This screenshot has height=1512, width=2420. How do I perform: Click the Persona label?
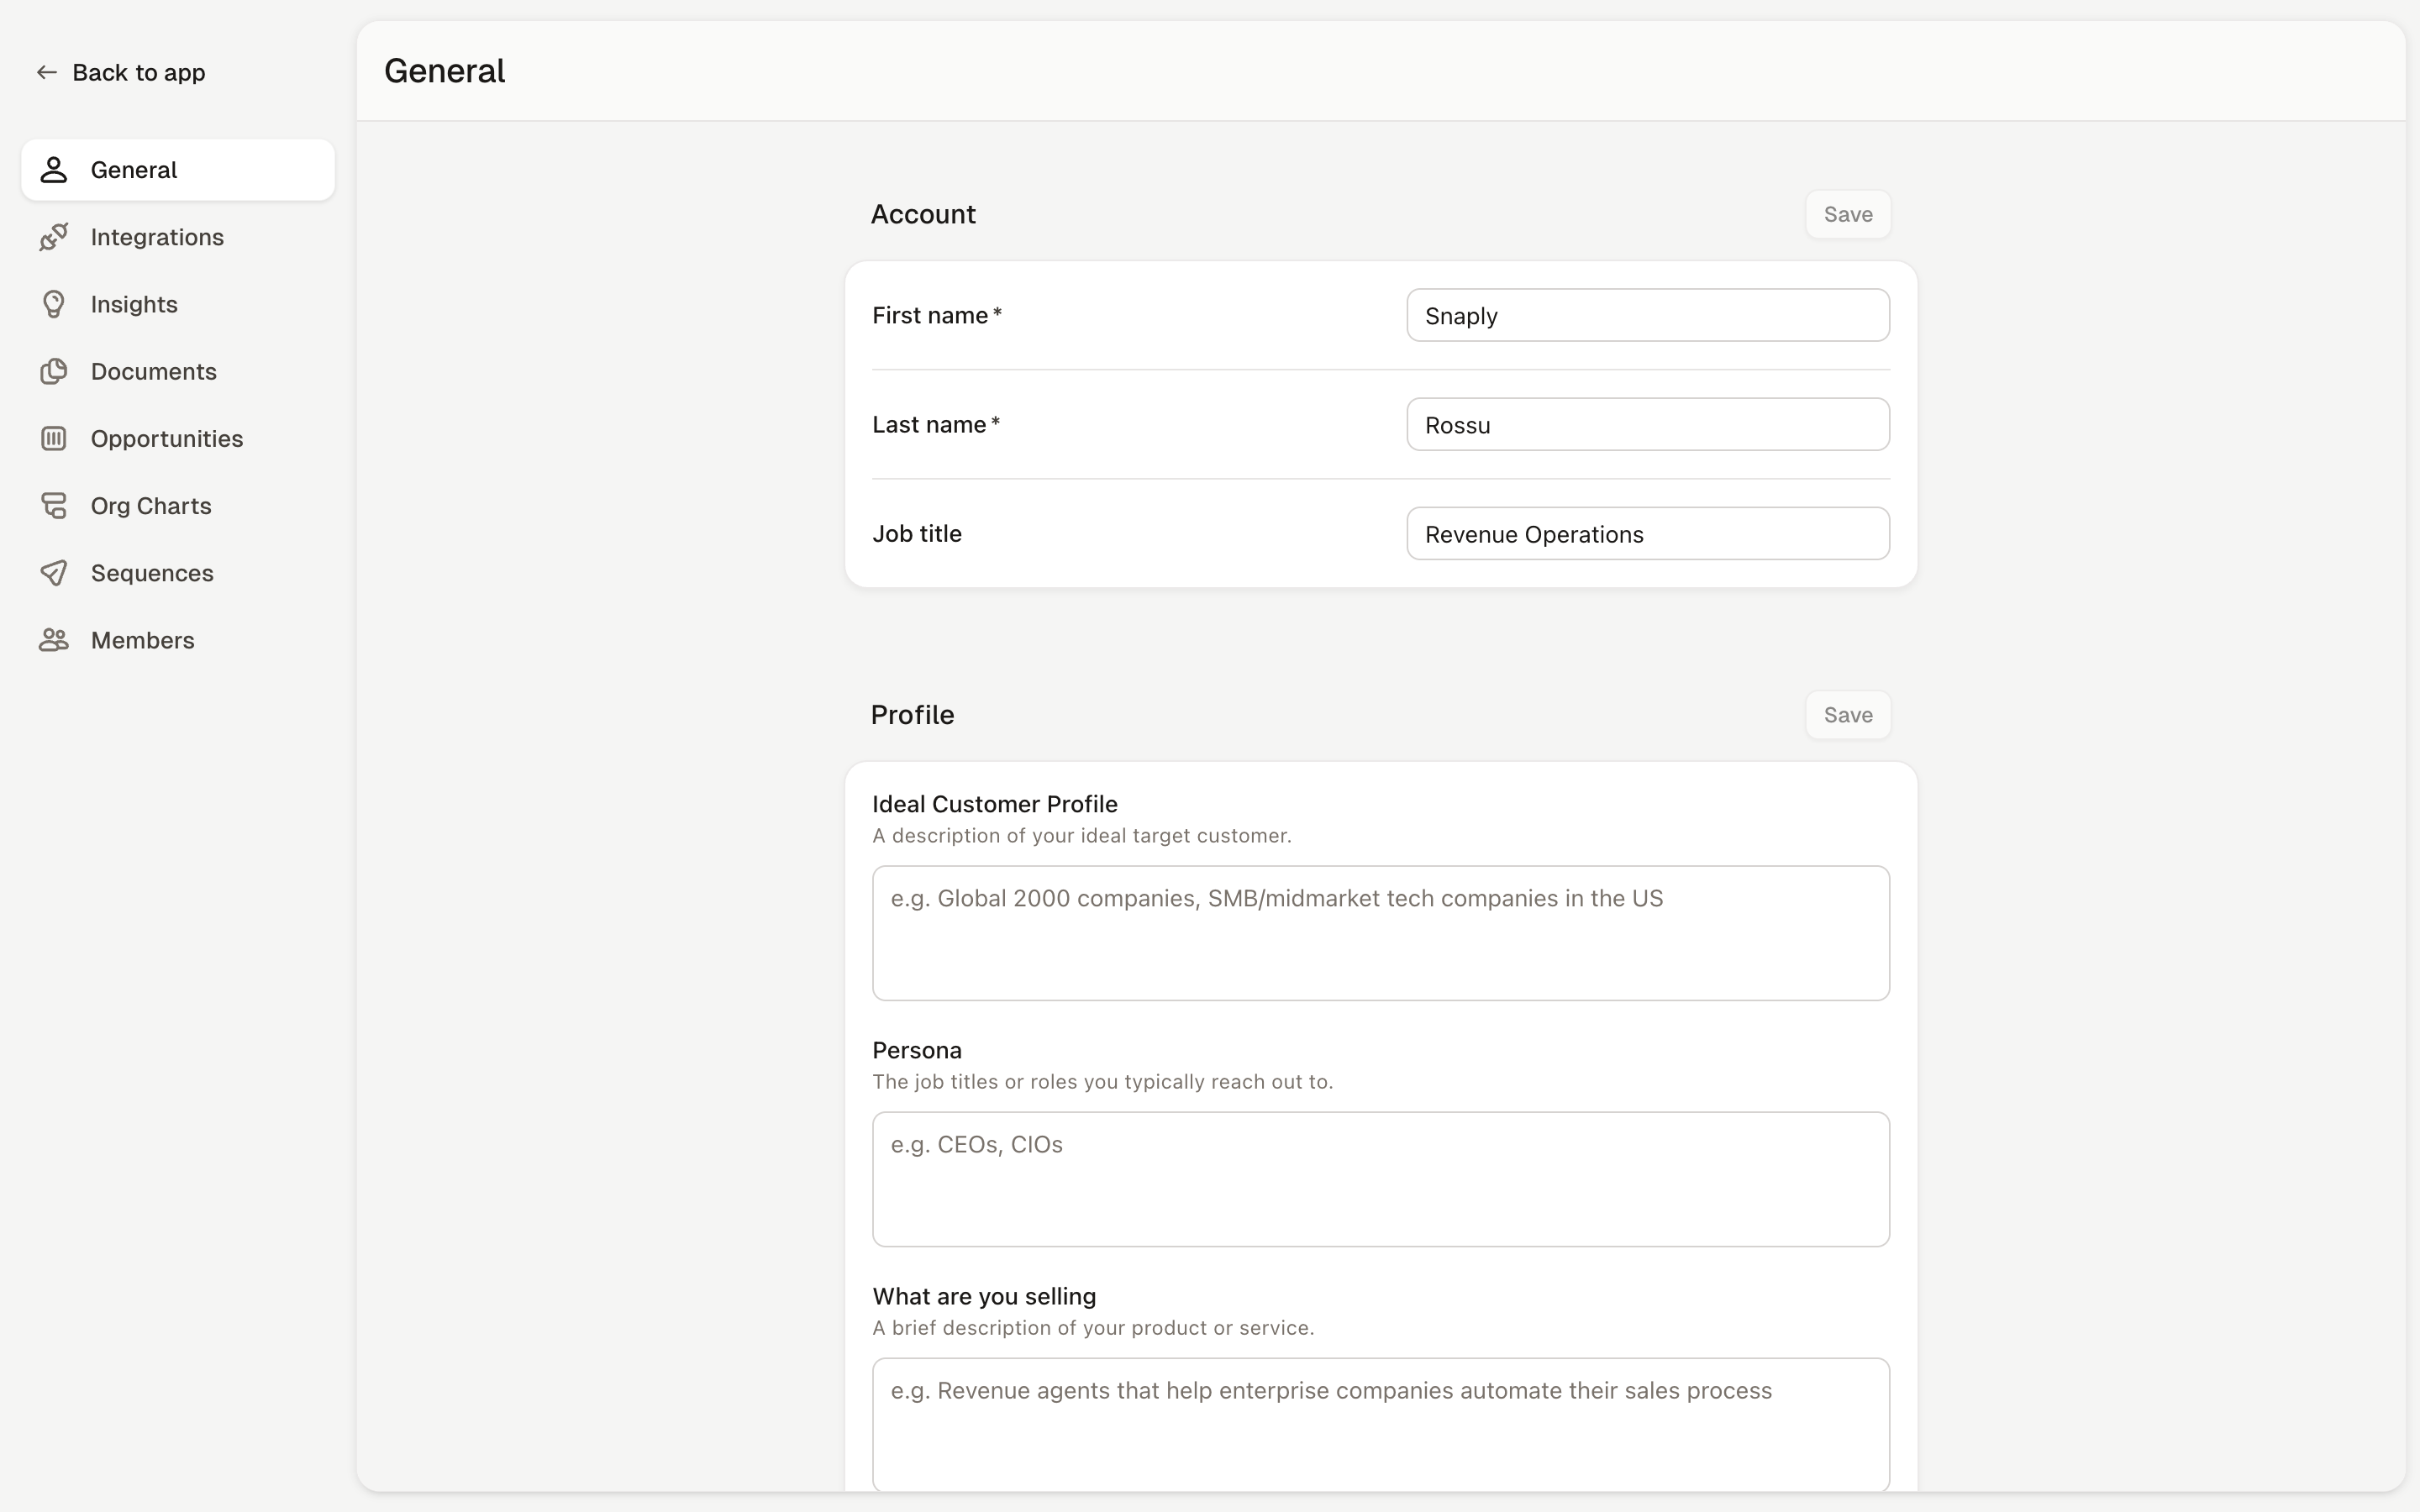pyautogui.click(x=917, y=1050)
